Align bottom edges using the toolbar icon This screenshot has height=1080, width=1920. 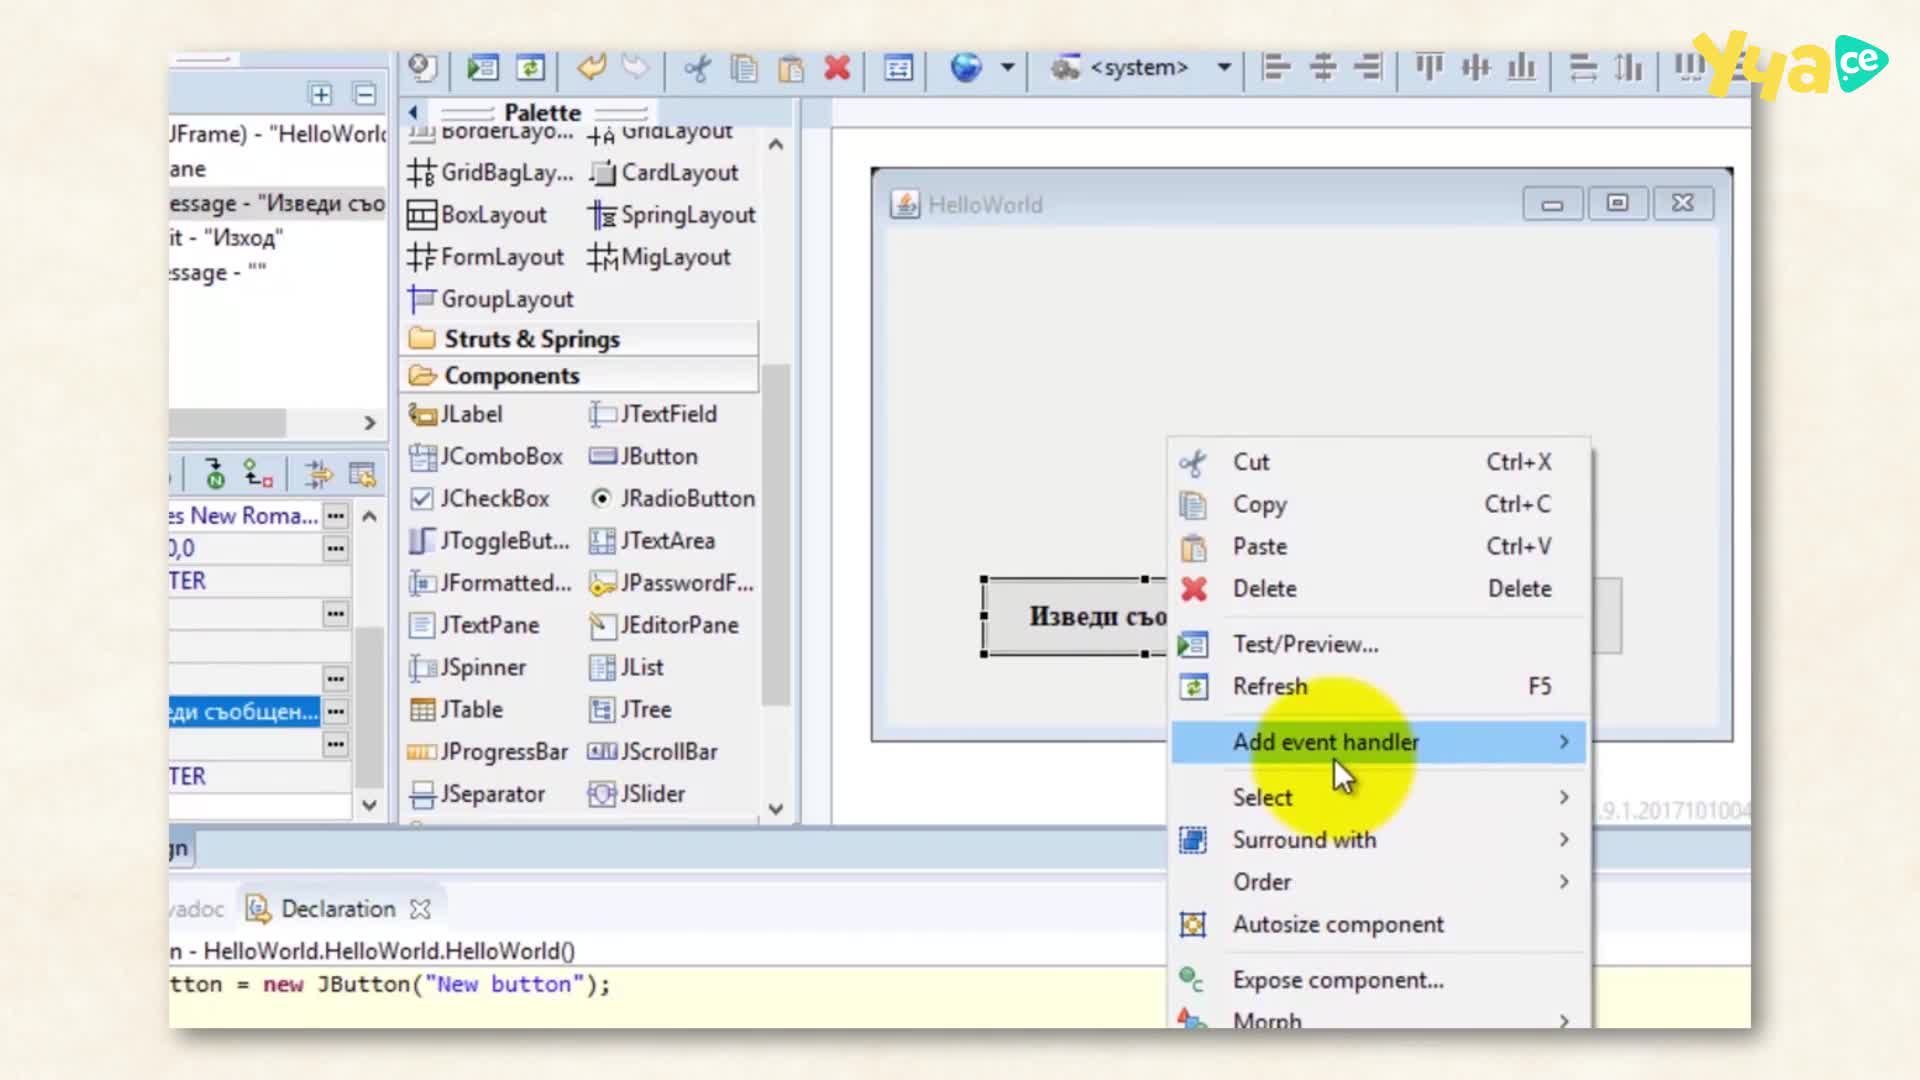[1521, 68]
